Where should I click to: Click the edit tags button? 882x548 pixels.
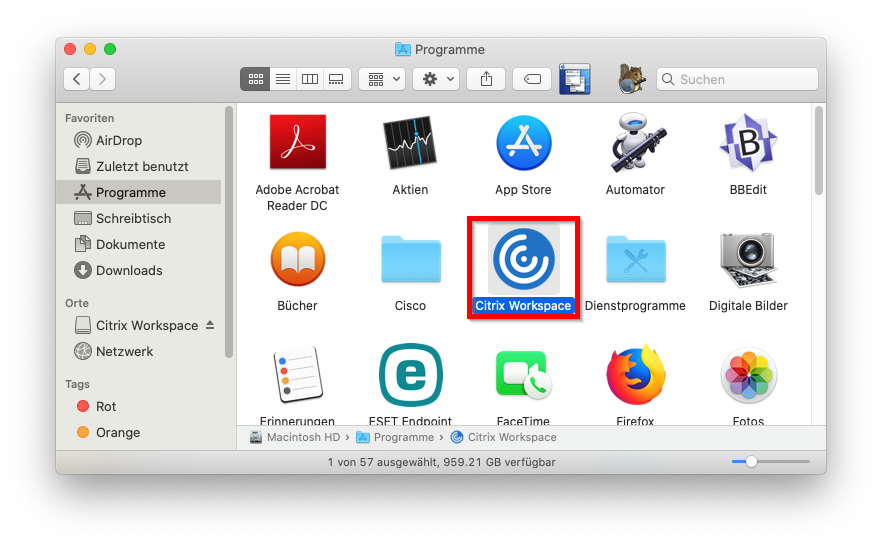532,79
